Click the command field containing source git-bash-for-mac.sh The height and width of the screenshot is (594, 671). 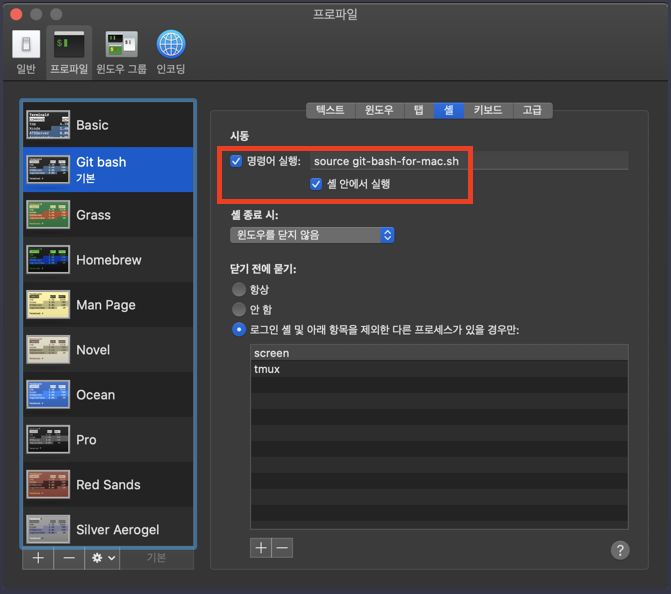coord(469,161)
